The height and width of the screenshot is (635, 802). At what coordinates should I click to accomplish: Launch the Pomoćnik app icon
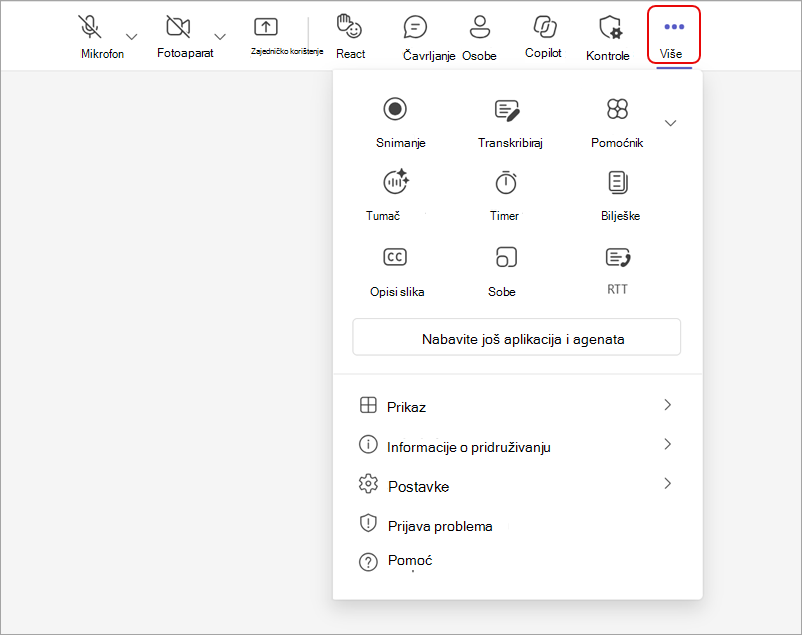coord(617,109)
